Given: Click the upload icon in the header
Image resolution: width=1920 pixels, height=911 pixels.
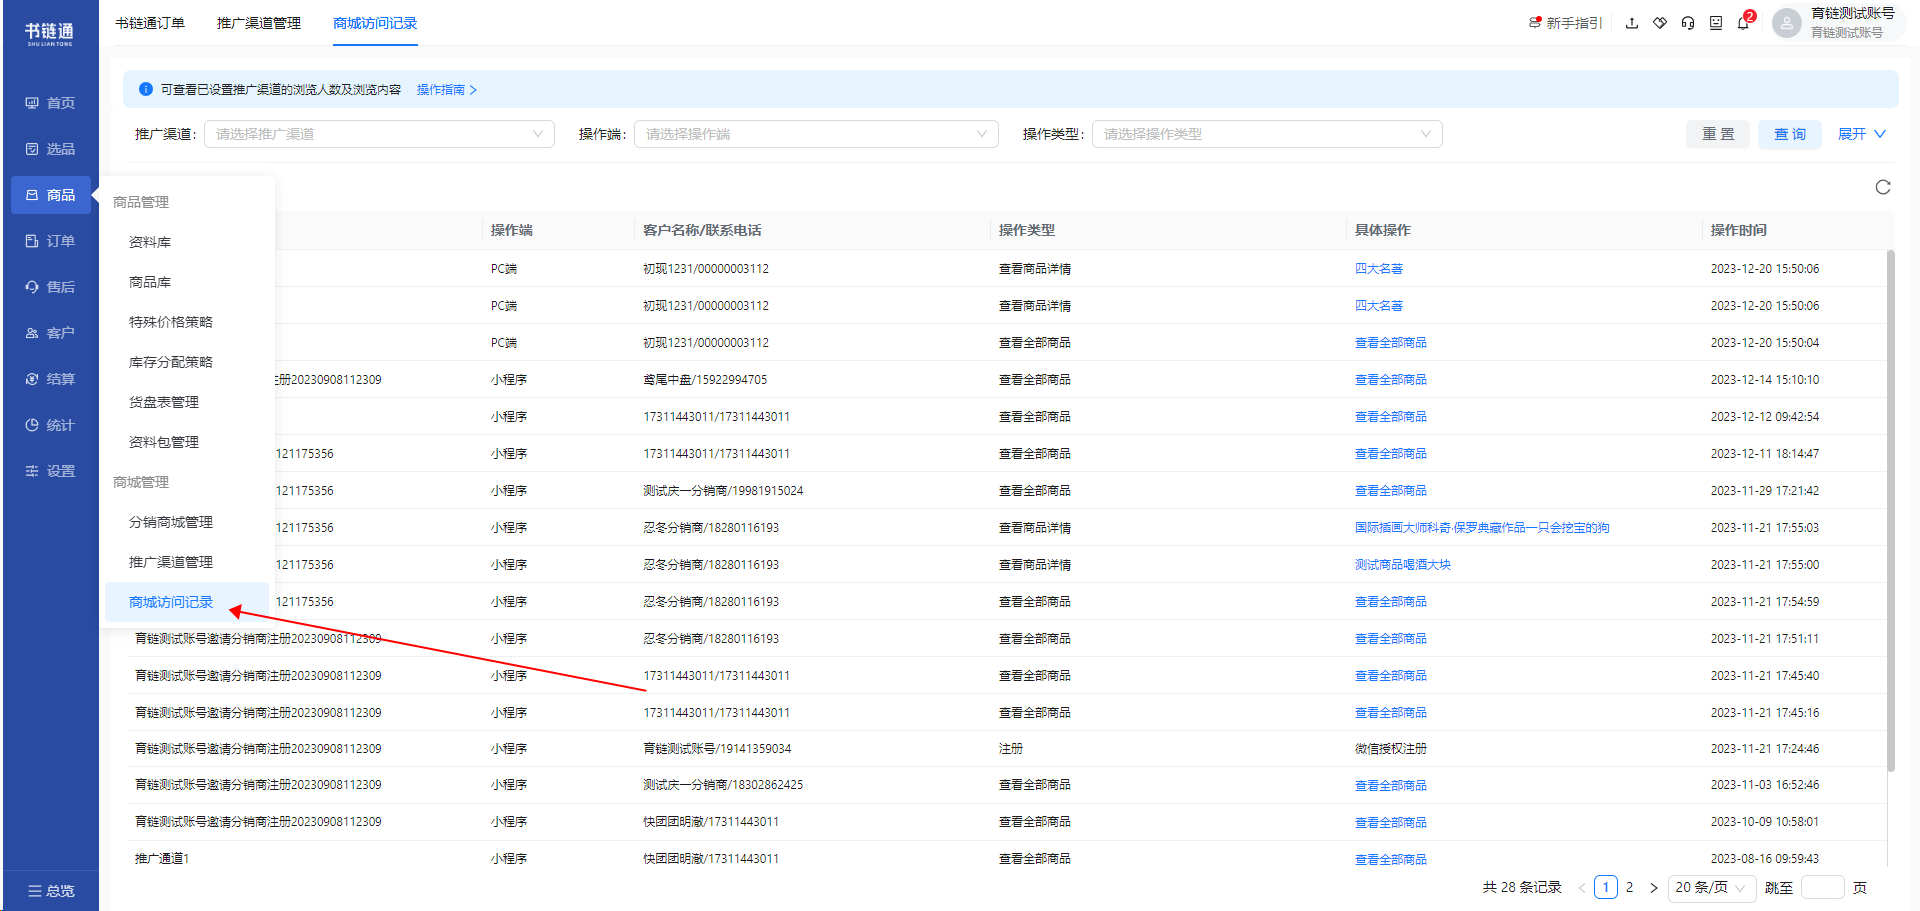Looking at the screenshot, I should pos(1632,23).
